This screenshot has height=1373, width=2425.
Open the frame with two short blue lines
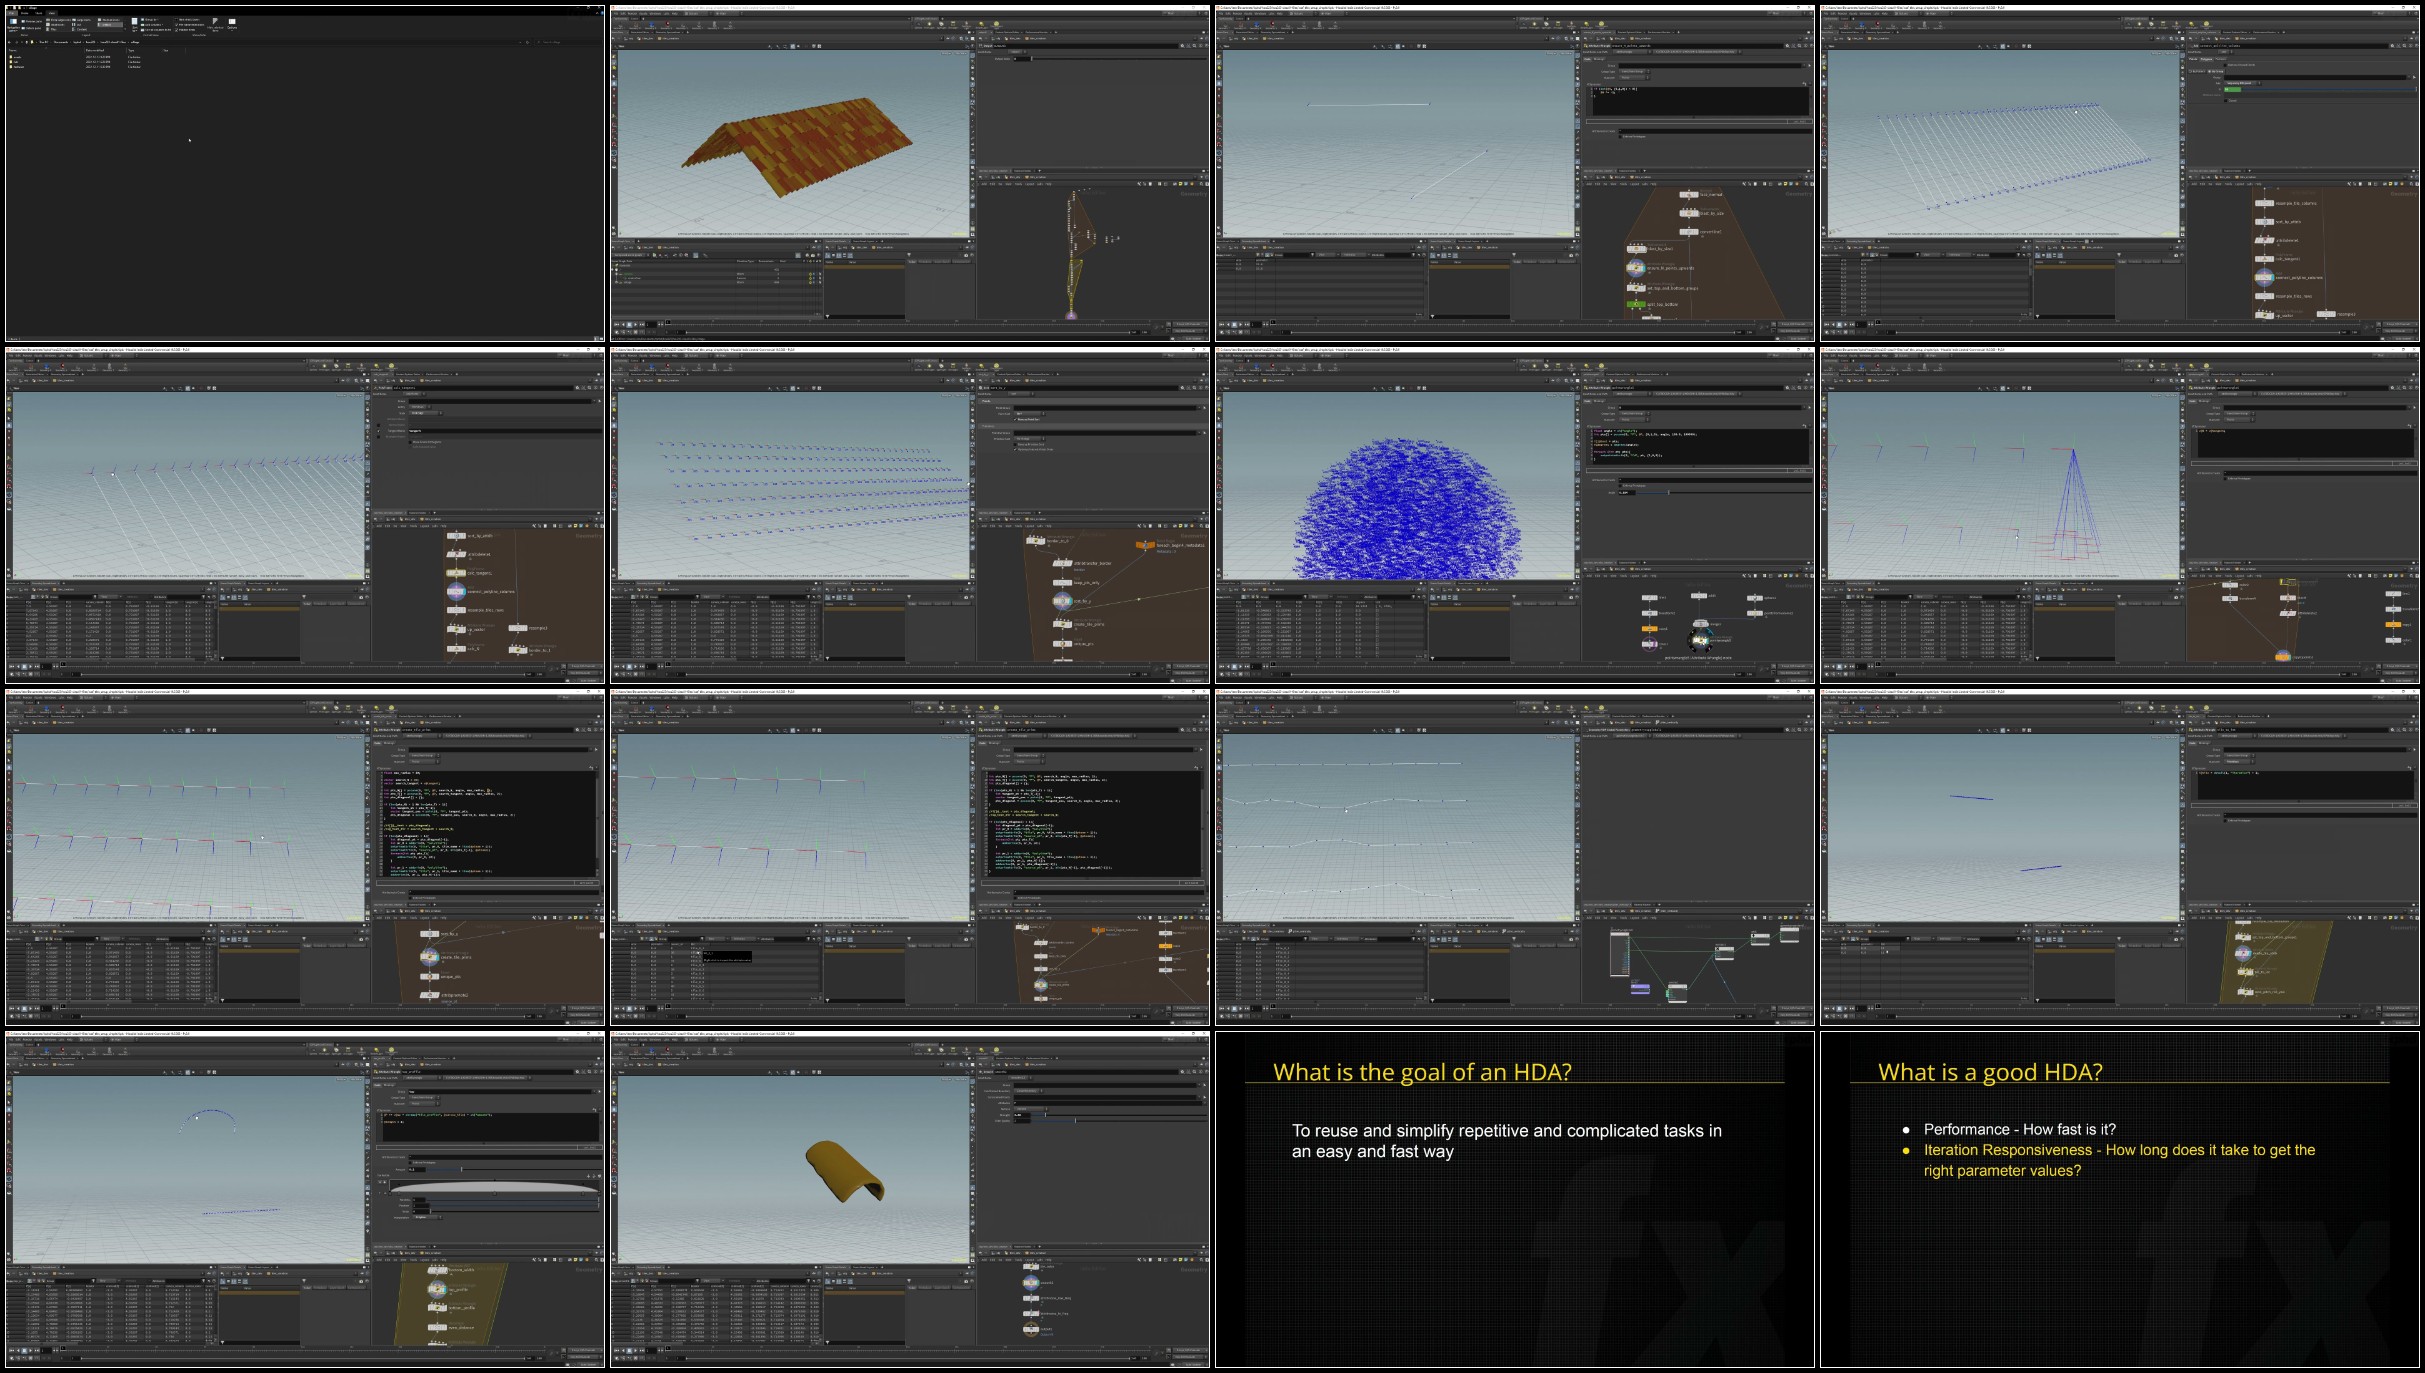click(2120, 858)
